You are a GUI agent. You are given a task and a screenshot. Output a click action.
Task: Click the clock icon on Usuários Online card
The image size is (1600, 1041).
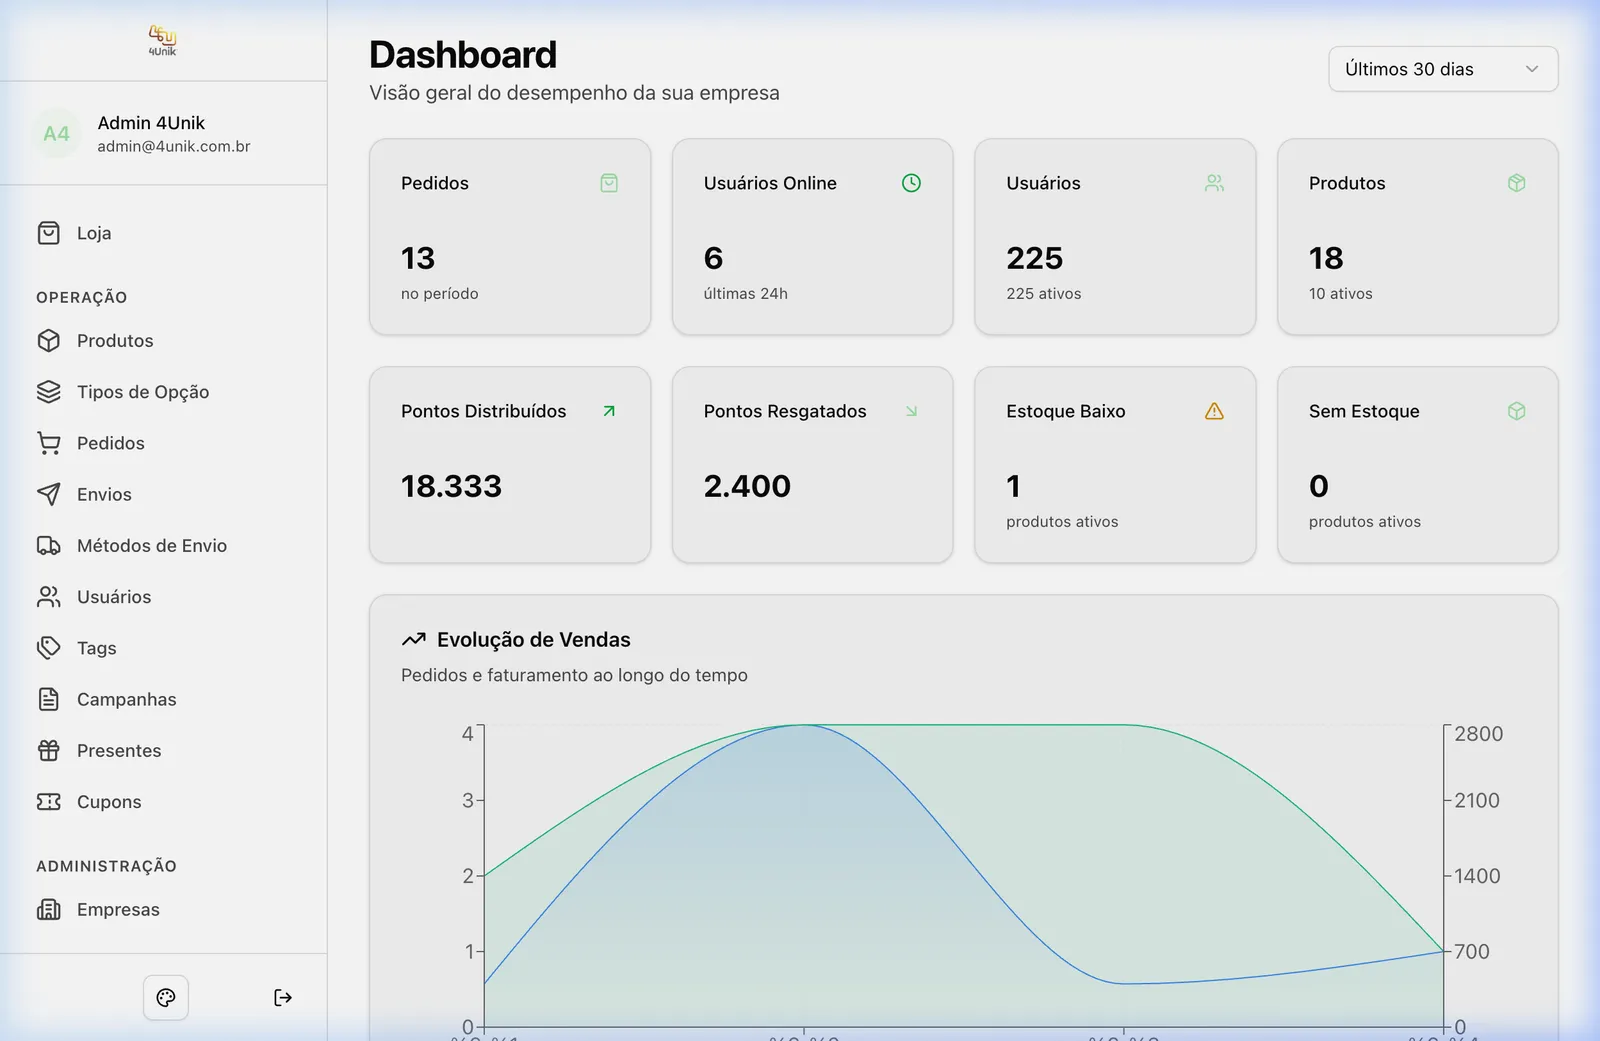point(911,183)
